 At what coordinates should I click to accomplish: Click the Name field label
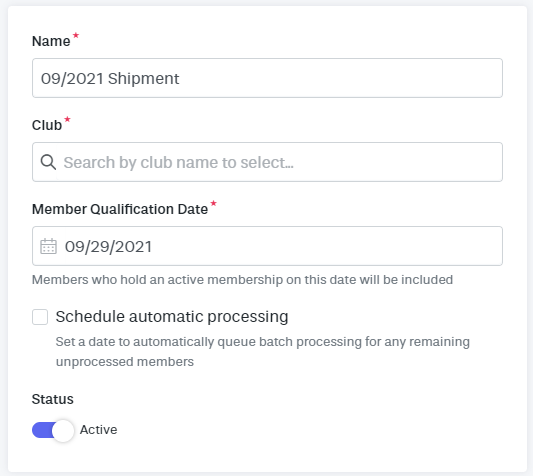(x=51, y=41)
